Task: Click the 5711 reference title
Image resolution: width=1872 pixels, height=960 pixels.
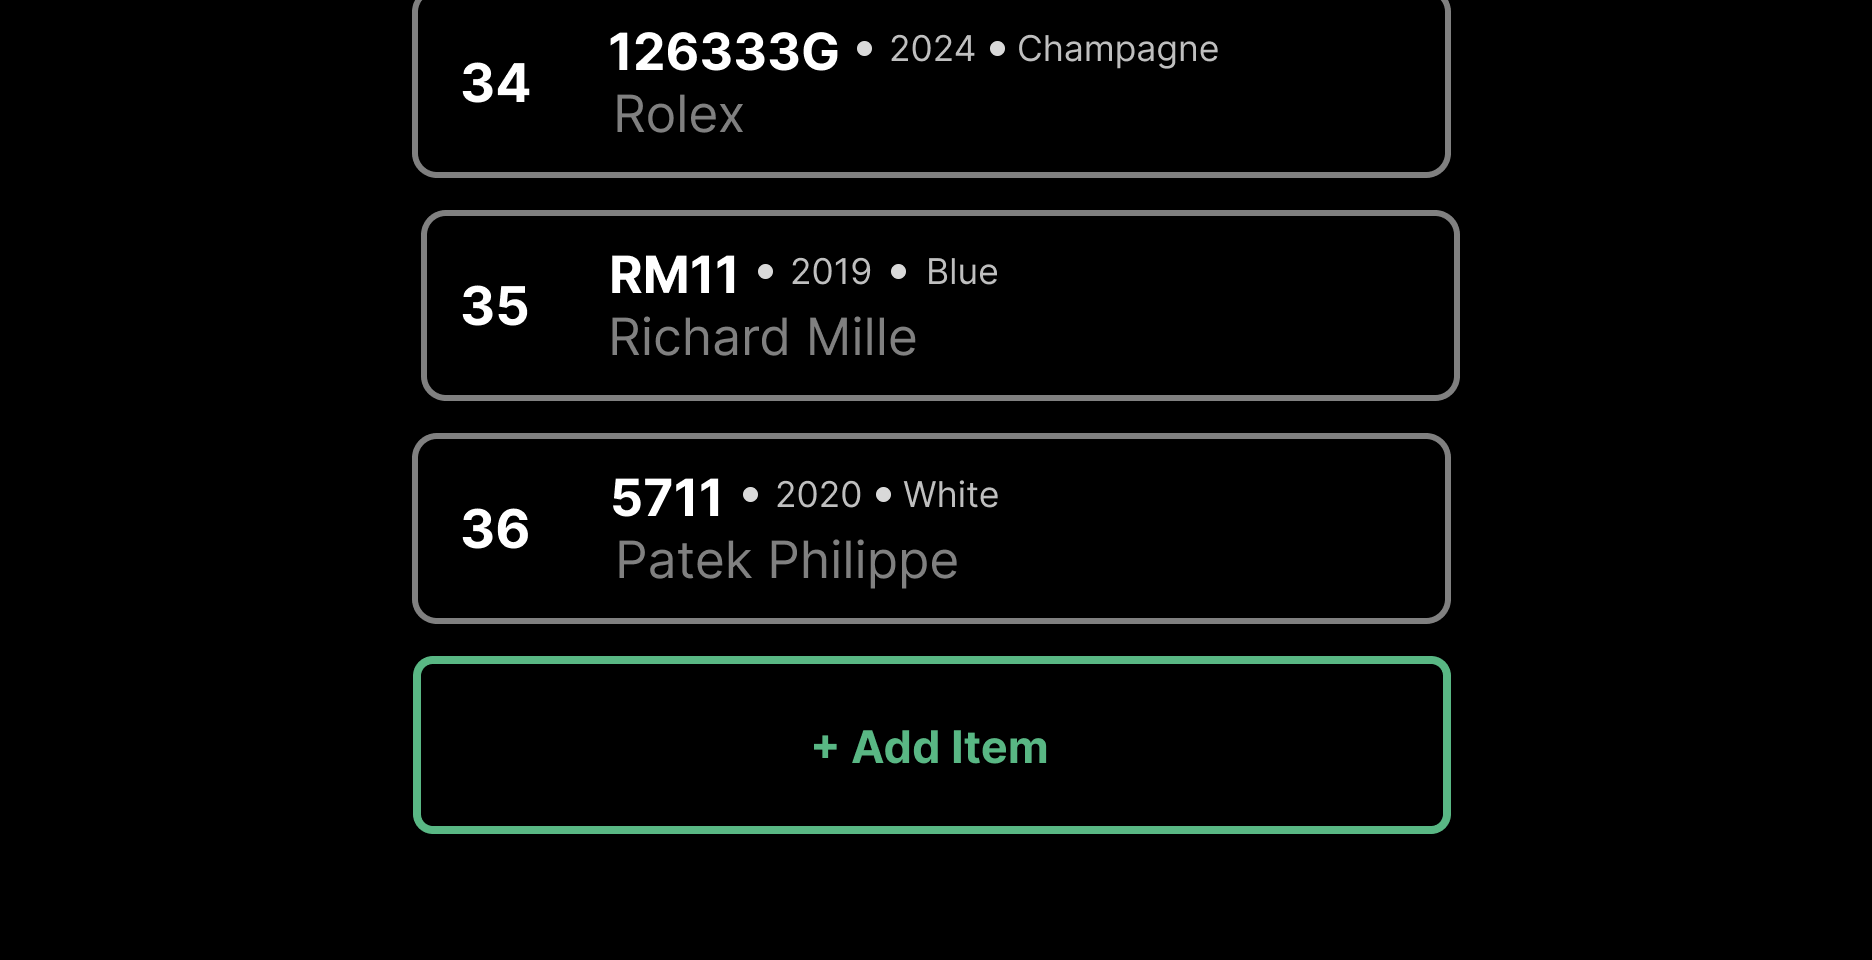Action: click(x=667, y=498)
